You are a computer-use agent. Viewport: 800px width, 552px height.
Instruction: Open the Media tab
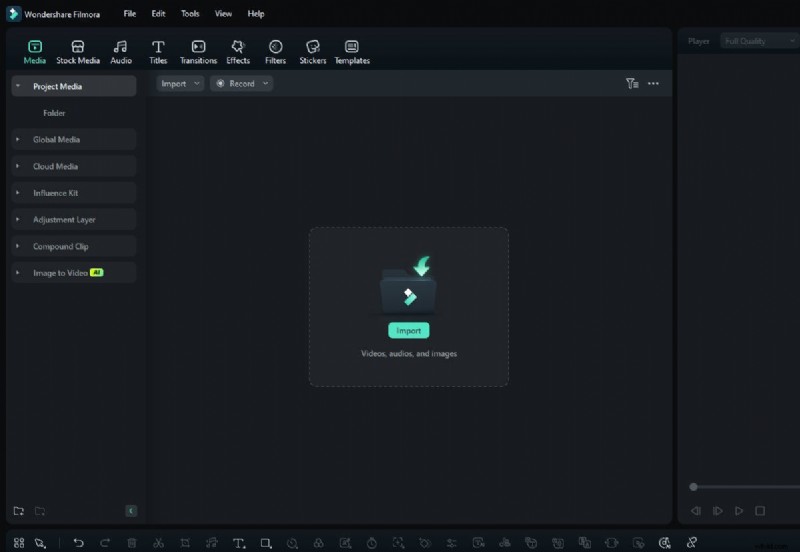pyautogui.click(x=35, y=53)
